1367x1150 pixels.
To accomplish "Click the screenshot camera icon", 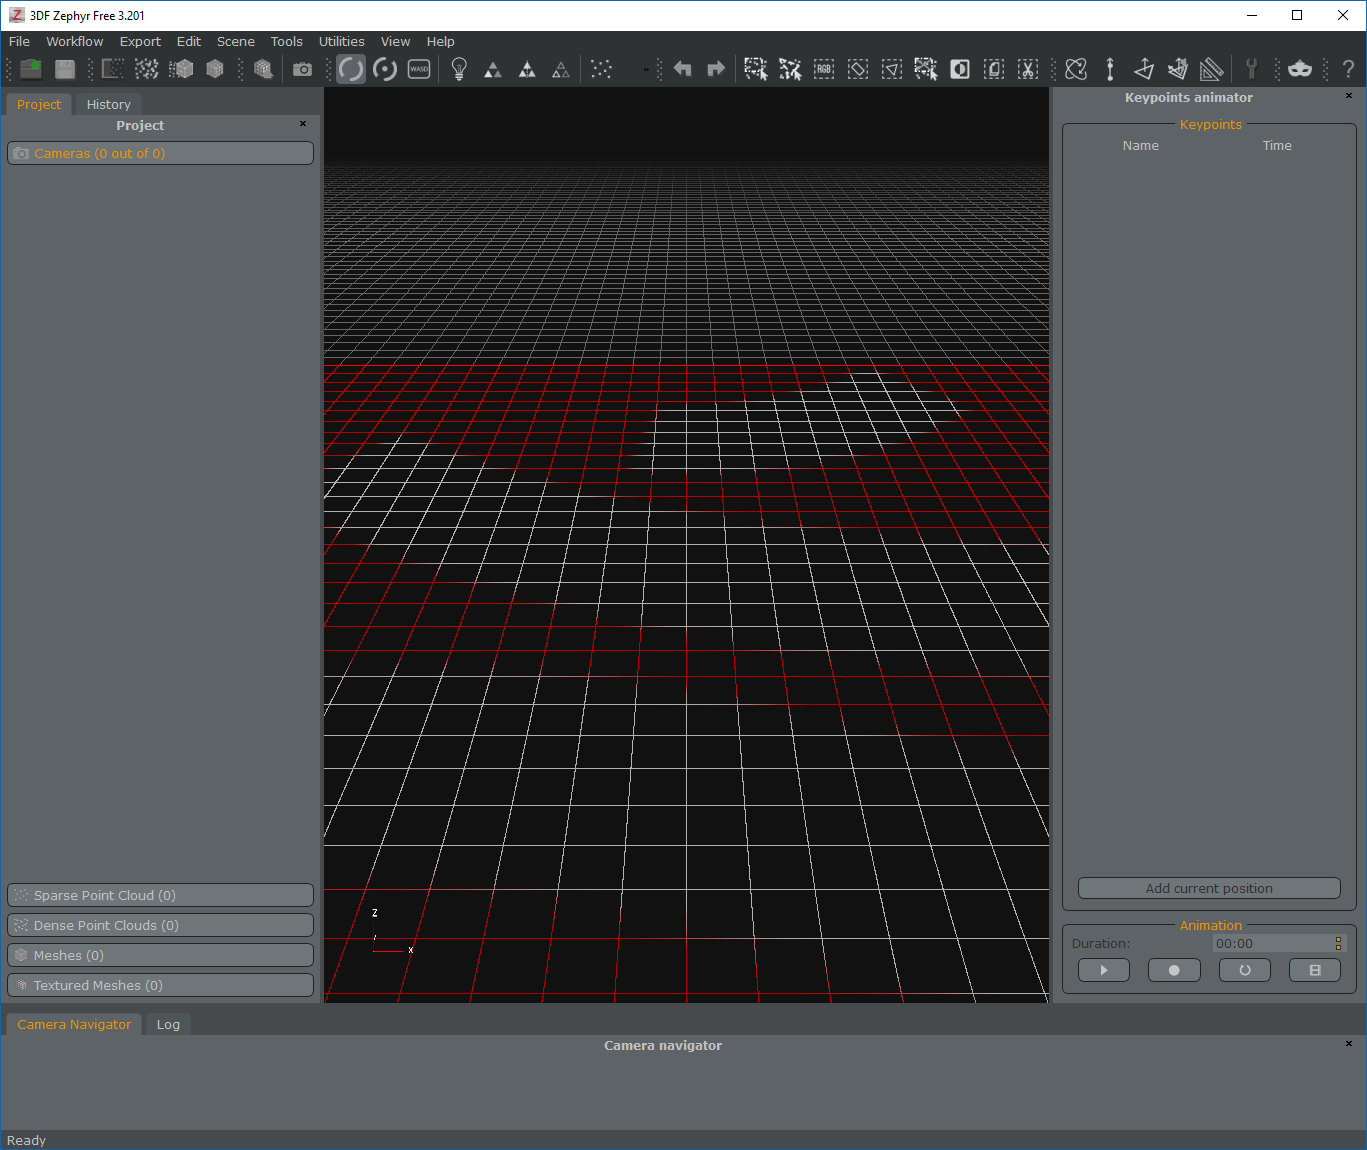I will pos(303,69).
